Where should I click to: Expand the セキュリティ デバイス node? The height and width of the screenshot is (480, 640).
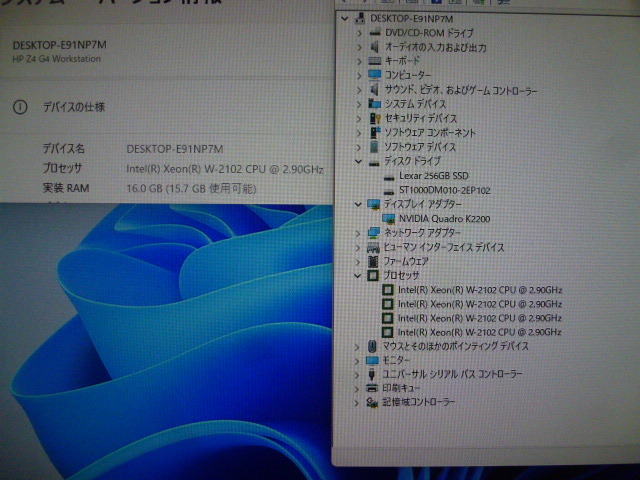point(360,119)
